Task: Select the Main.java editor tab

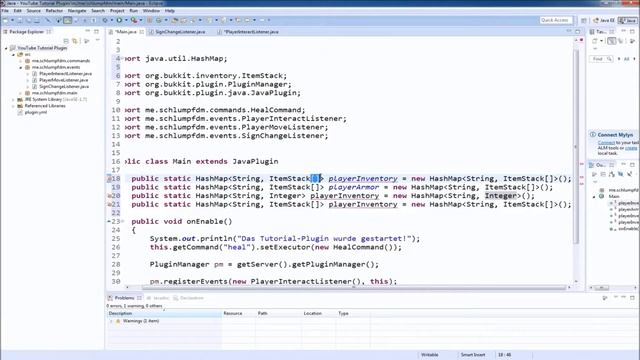Action: (126, 32)
